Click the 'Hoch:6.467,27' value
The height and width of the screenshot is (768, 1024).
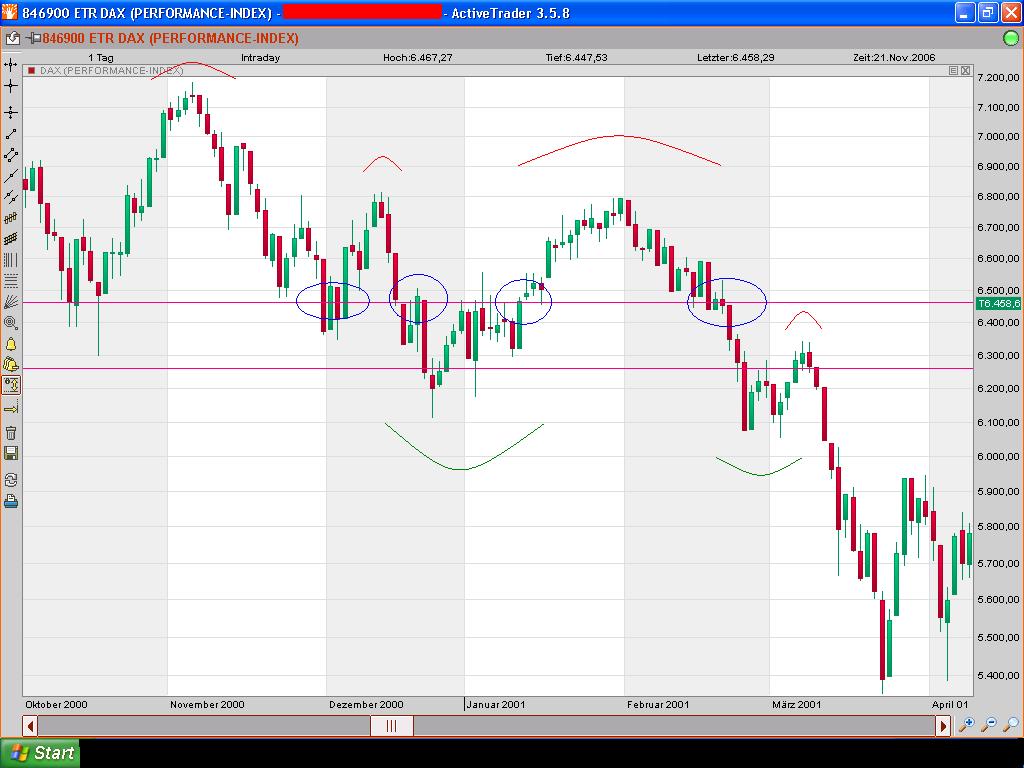coord(418,57)
